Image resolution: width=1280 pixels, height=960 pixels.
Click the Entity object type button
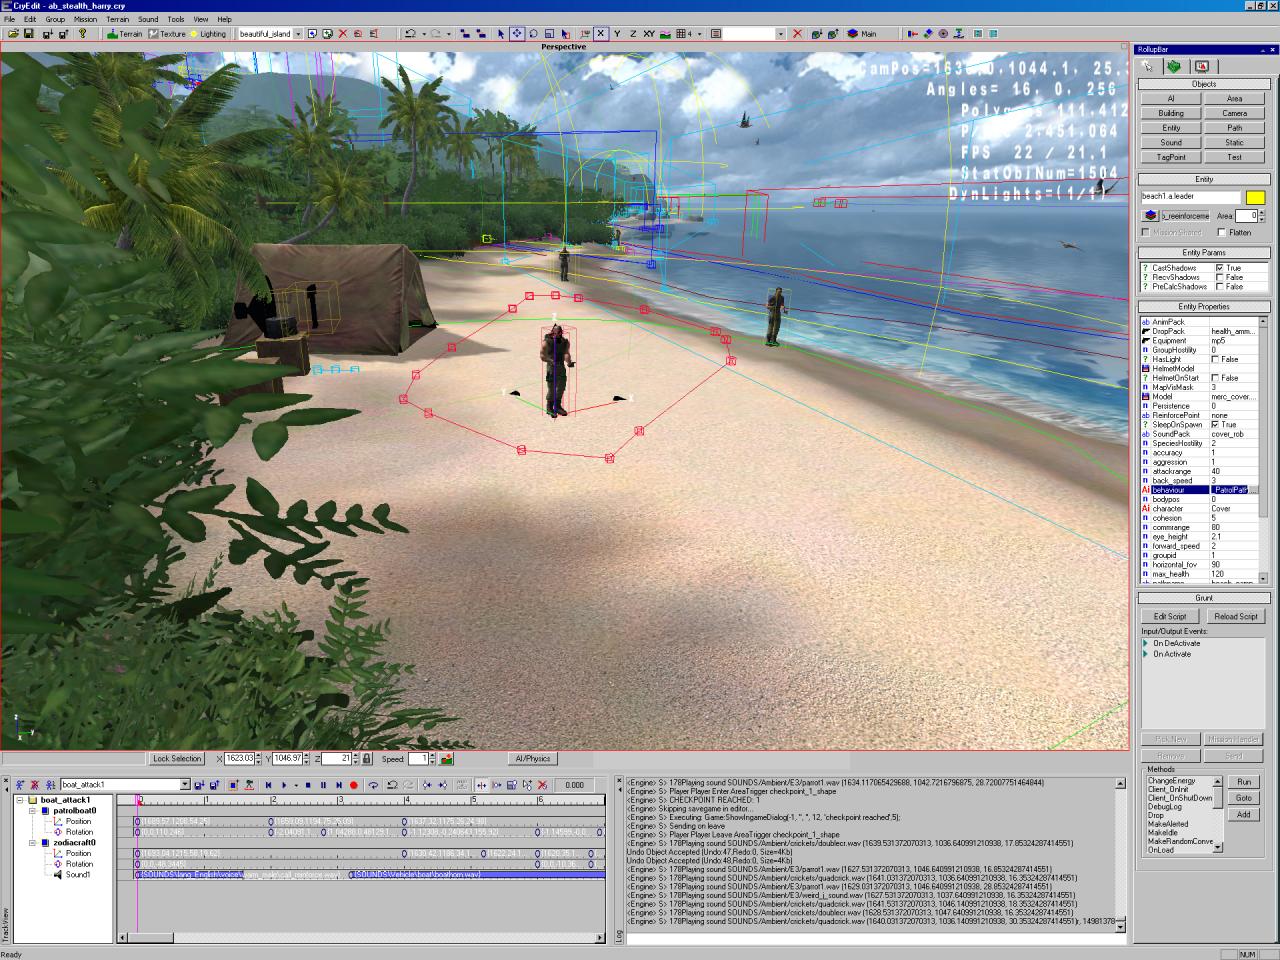(1171, 128)
